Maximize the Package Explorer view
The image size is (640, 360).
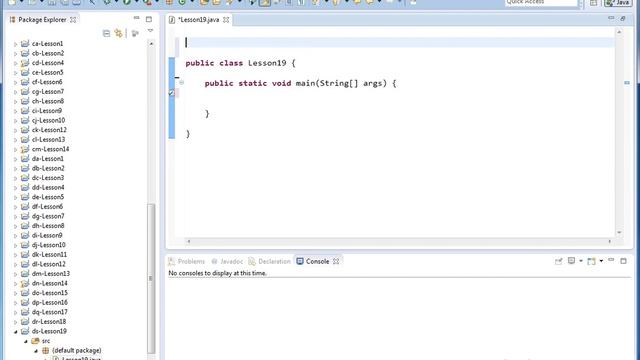coord(149,19)
